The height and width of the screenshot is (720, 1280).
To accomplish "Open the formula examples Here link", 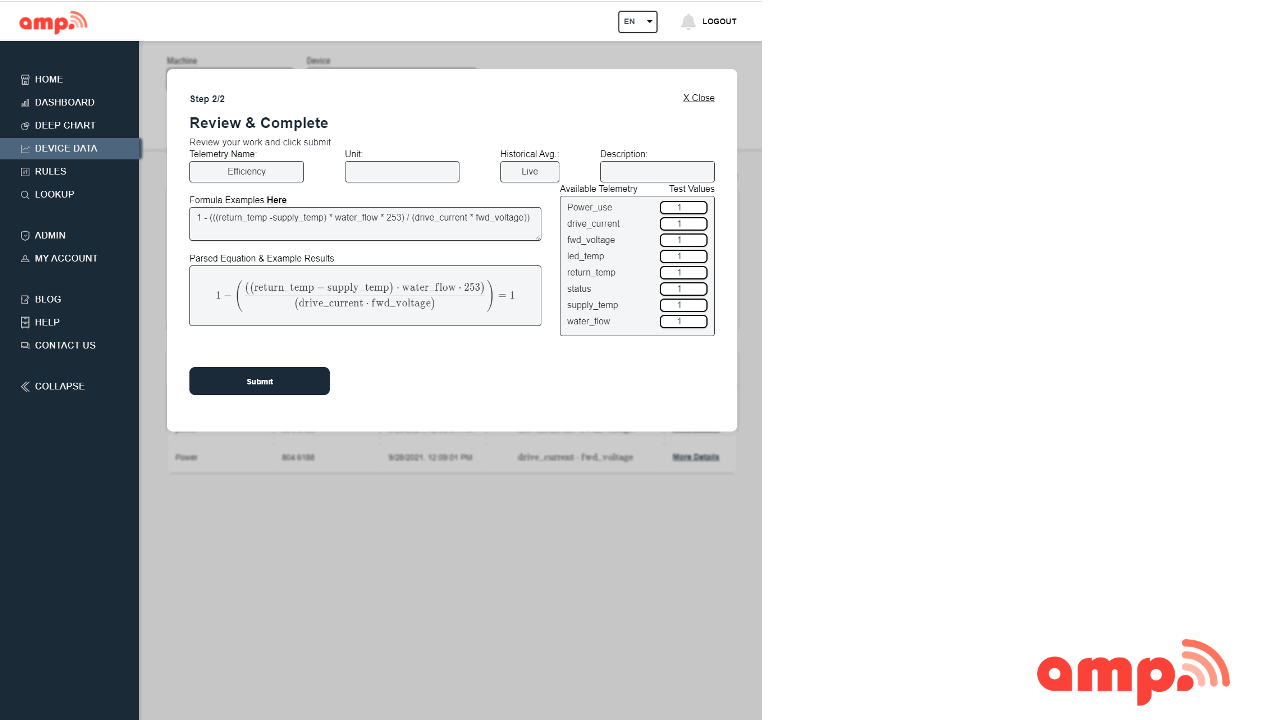I will [277, 200].
